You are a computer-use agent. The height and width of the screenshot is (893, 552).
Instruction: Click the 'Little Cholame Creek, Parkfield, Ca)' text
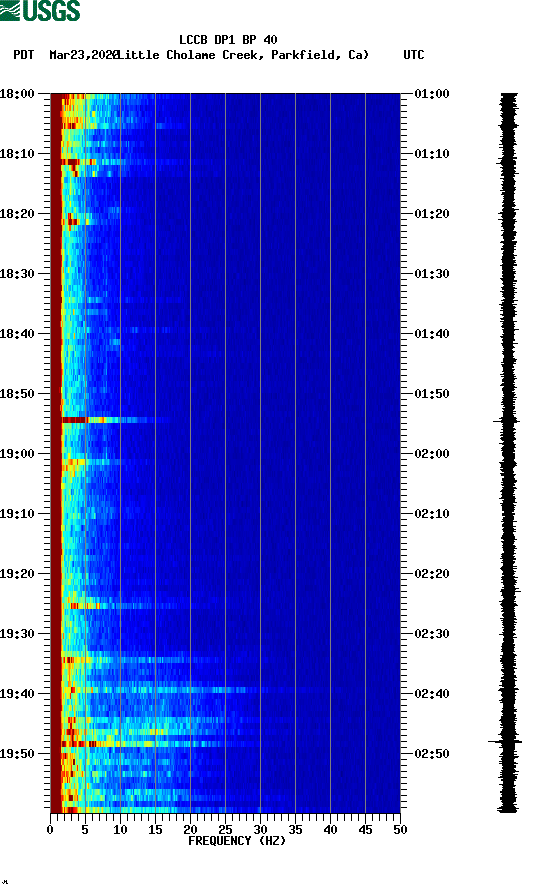coord(243,55)
